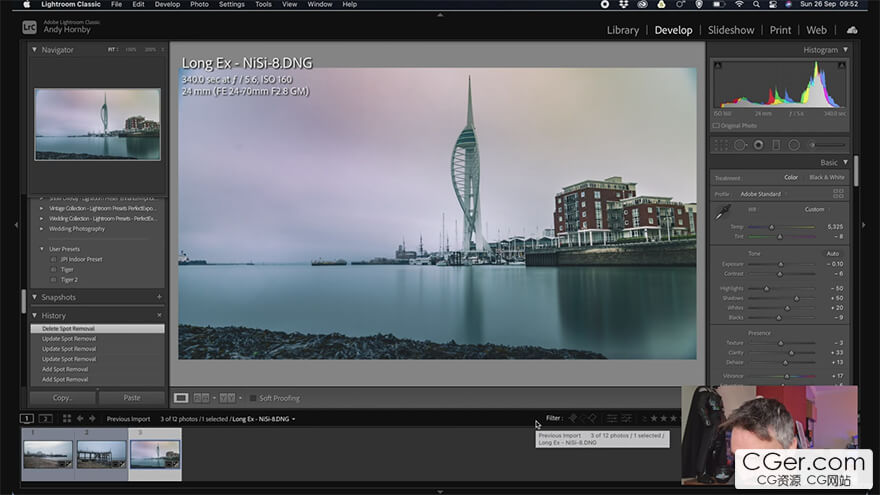Click Auto tone button
This screenshot has height=495, width=880.
click(x=832, y=254)
